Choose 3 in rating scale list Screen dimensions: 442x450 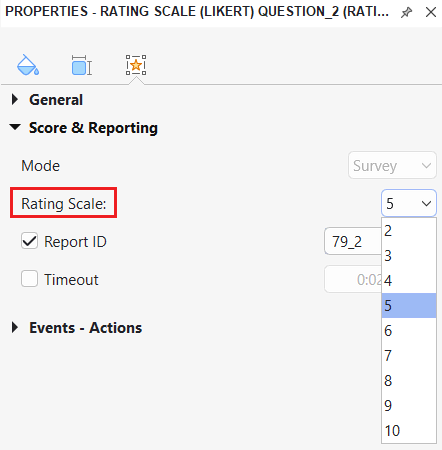point(409,256)
